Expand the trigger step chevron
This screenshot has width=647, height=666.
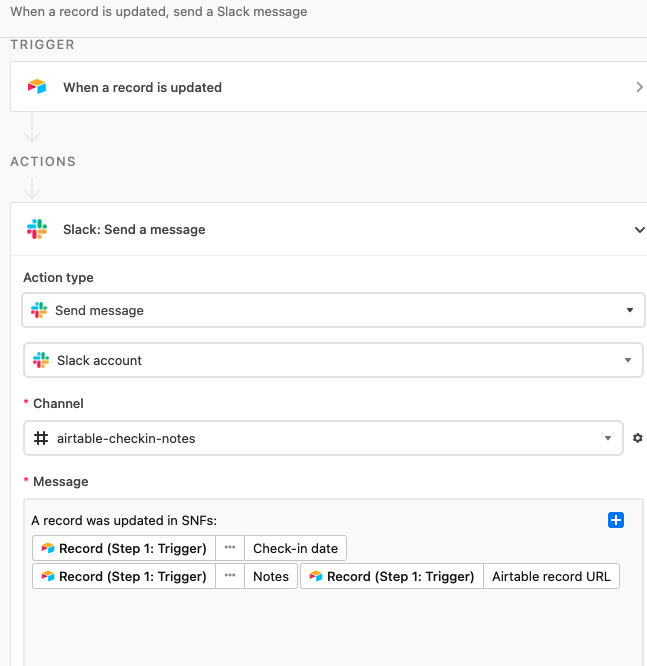click(639, 87)
